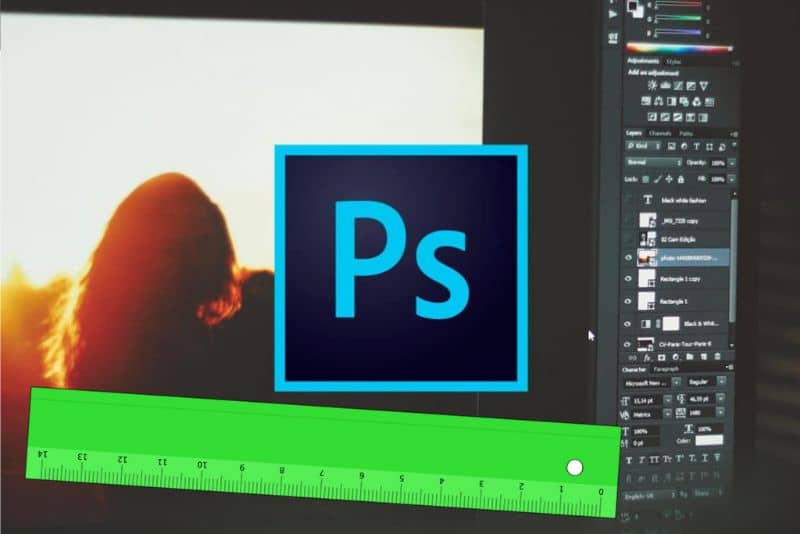Filter layers by type layers icon
The width and height of the screenshot is (800, 534).
[x=697, y=146]
